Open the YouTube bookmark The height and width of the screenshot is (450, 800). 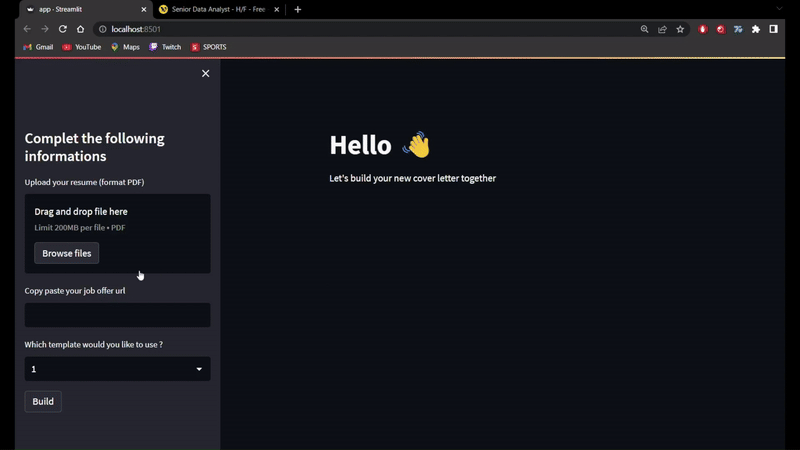[x=82, y=47]
